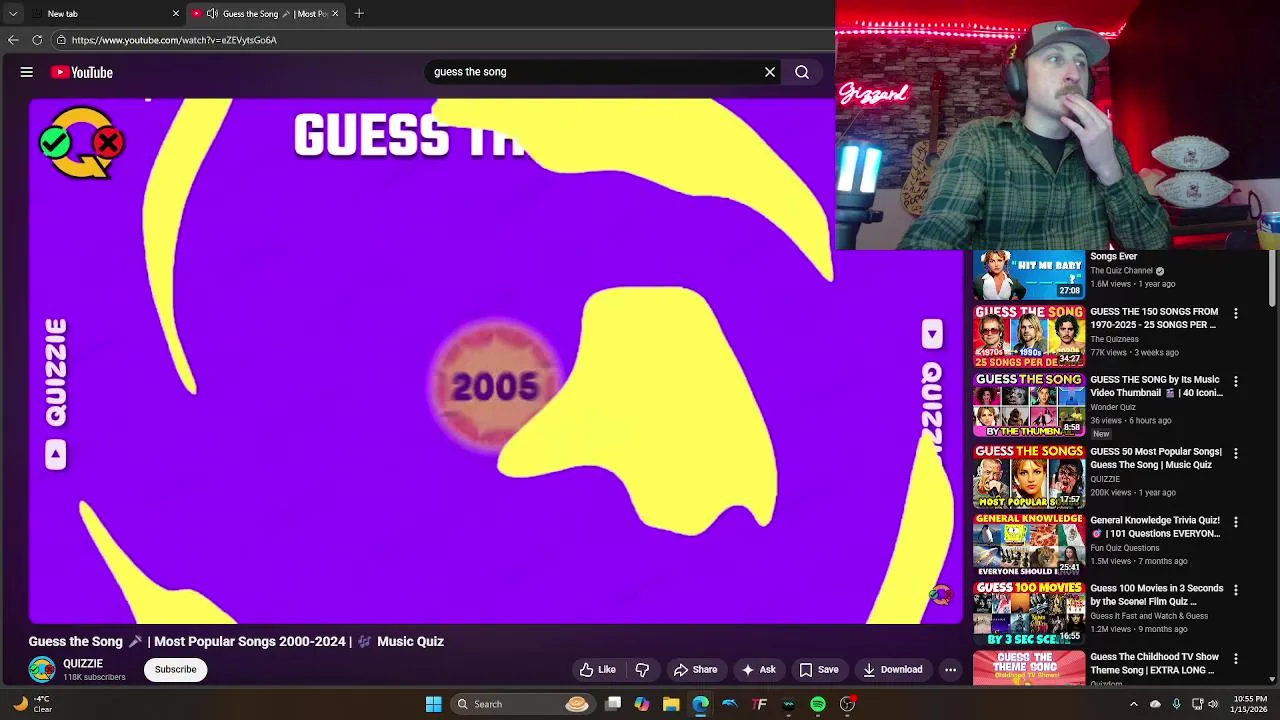1280x720 pixels.
Task: Open options for 'Guess 100 Movies' video
Action: 1236,590
